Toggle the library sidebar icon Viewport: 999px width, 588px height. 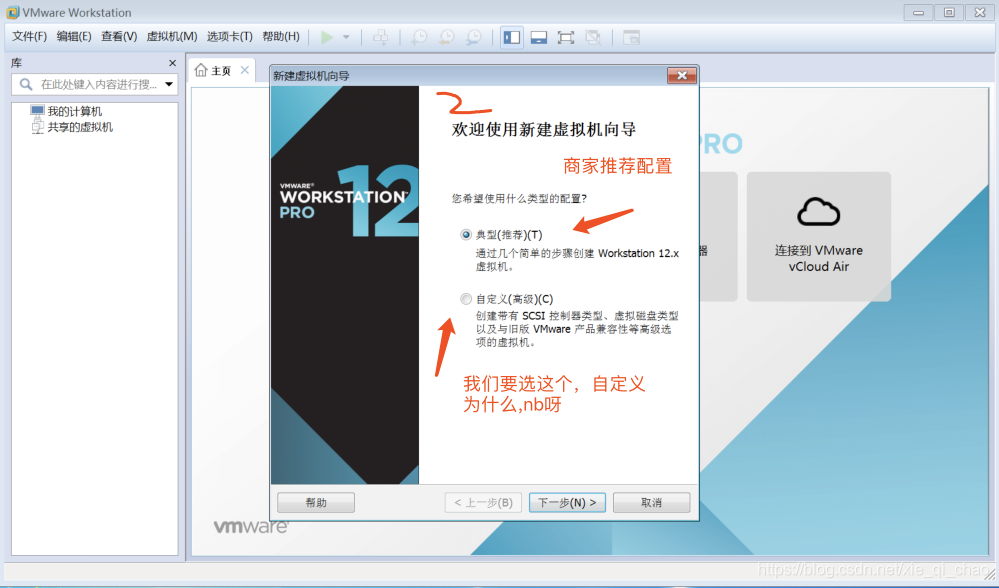(511, 37)
